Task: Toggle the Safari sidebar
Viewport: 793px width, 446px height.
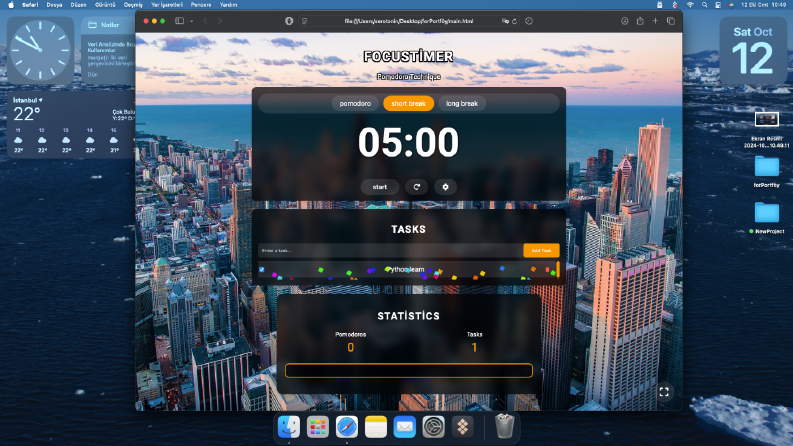Action: (x=180, y=21)
